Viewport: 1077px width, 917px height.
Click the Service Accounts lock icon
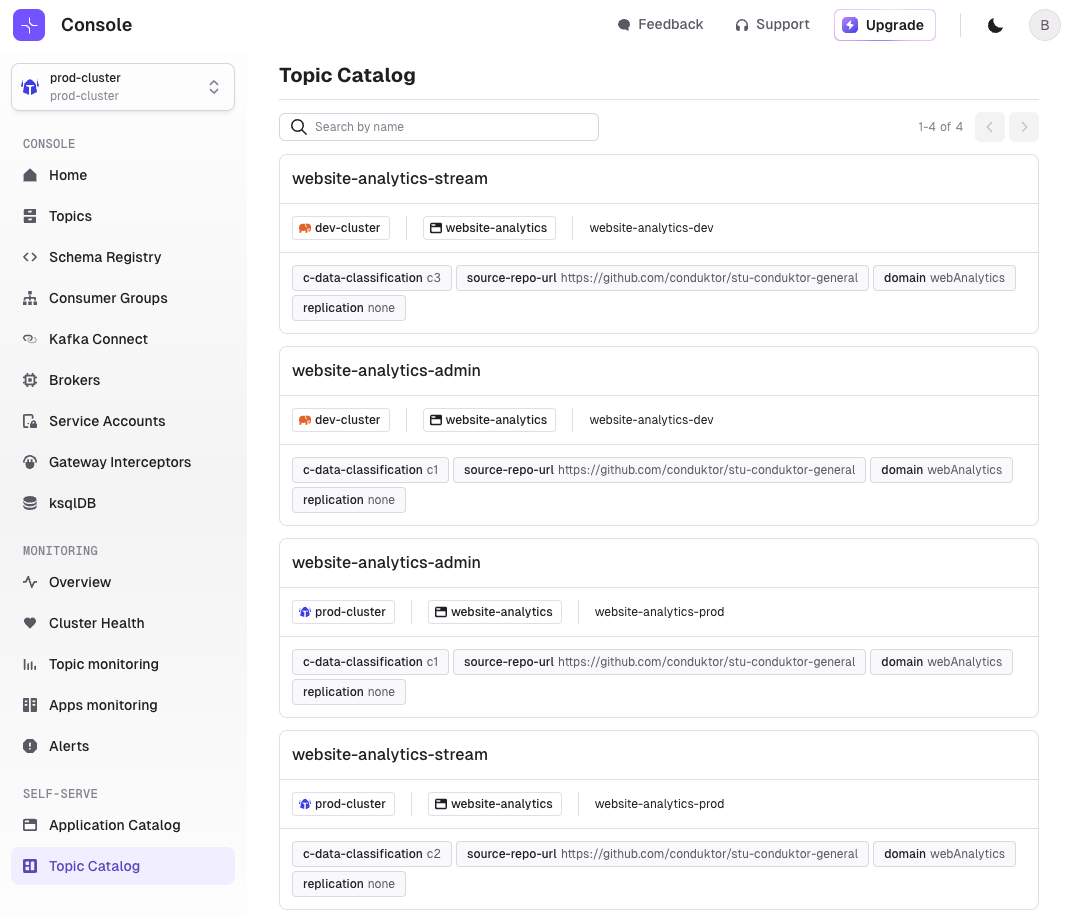click(30, 421)
